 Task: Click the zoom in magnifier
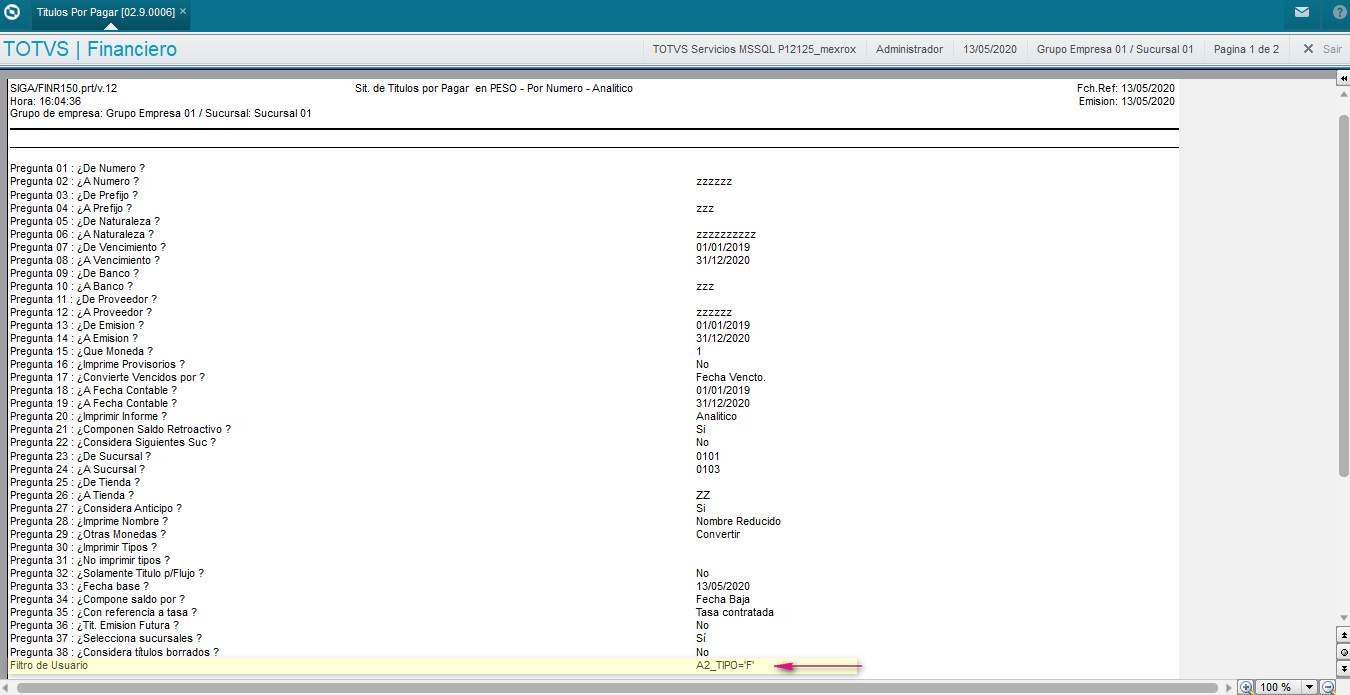tap(1245, 687)
